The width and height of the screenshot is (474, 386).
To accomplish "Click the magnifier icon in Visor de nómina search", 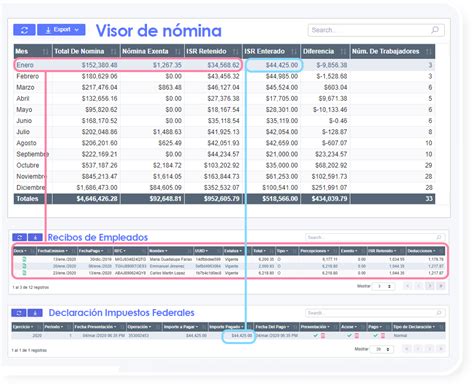I will click(435, 30).
